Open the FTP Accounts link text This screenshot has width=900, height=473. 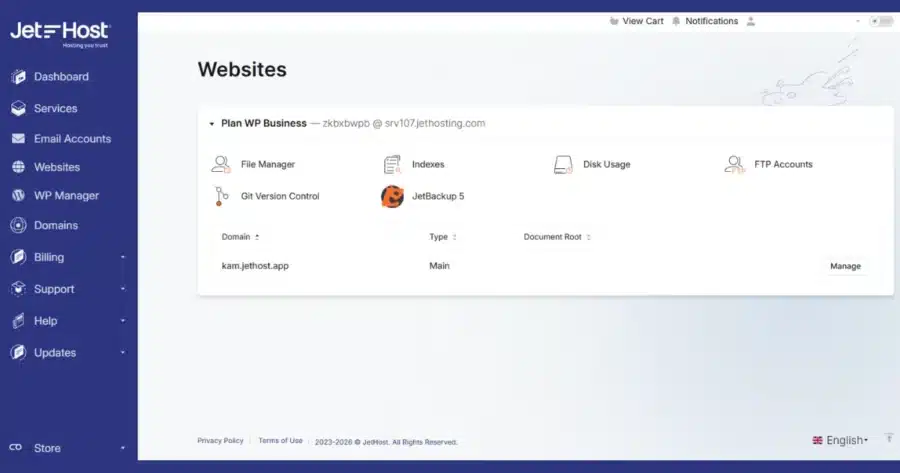[783, 164]
